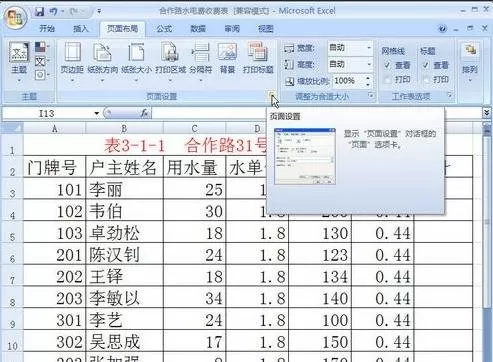This screenshot has width=493, height=362.
Task: Open the 打印区域 print area menu
Action: tap(170, 62)
